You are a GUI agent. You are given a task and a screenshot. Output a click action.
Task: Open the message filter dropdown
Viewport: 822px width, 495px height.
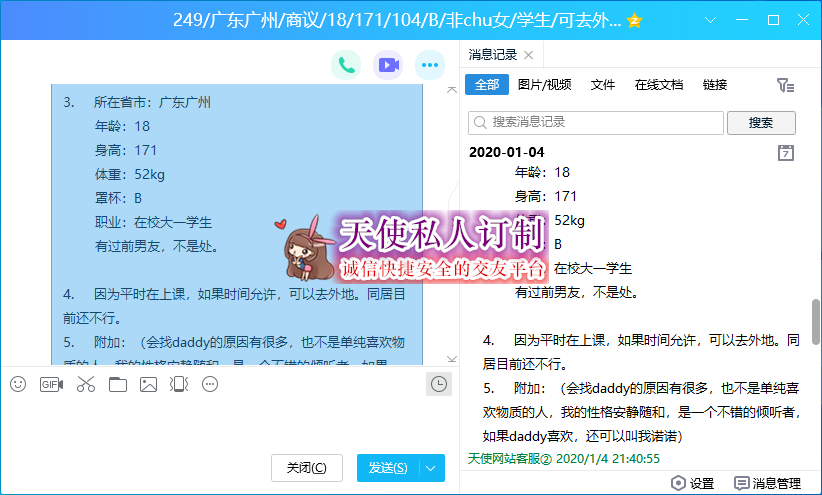point(785,86)
